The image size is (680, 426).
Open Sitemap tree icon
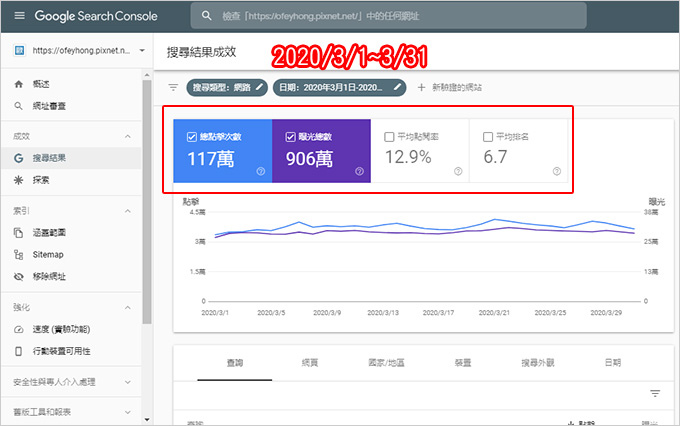pos(19,254)
